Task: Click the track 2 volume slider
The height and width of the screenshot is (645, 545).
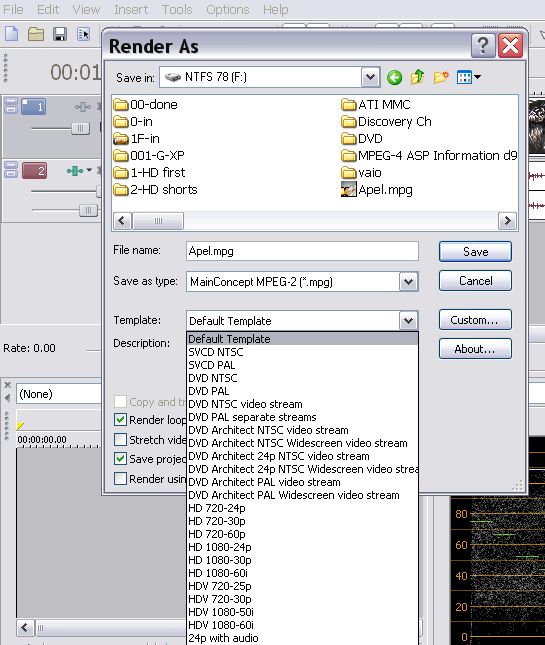Action: coord(98,192)
